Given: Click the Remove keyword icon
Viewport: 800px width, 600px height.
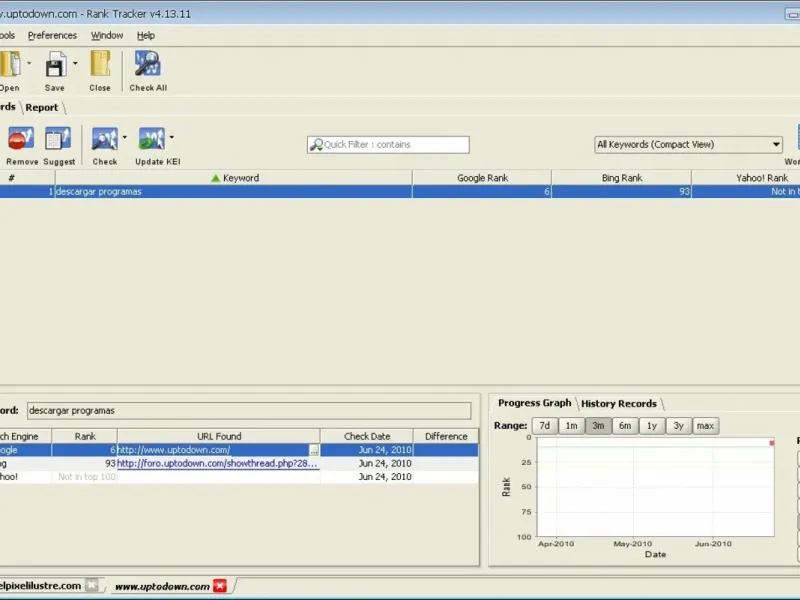Looking at the screenshot, I should (x=21, y=138).
